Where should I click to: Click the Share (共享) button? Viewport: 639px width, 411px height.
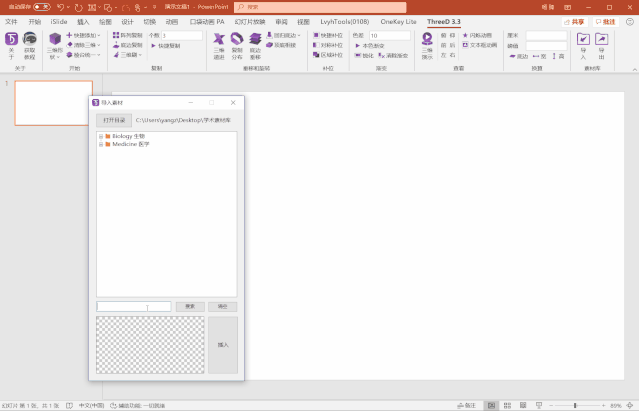[x=574, y=22]
